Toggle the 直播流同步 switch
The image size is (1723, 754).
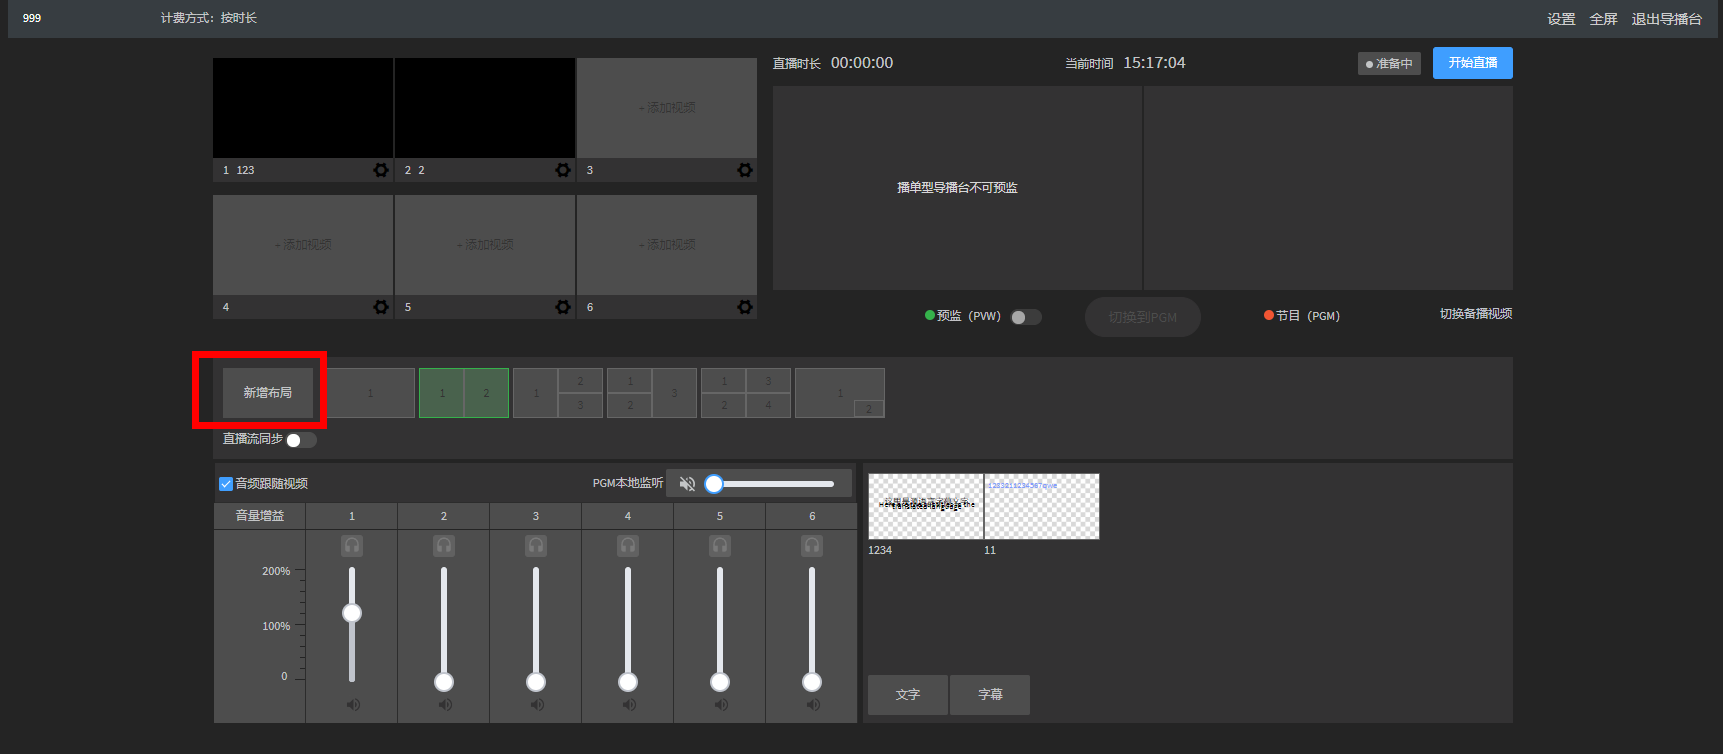click(x=300, y=440)
